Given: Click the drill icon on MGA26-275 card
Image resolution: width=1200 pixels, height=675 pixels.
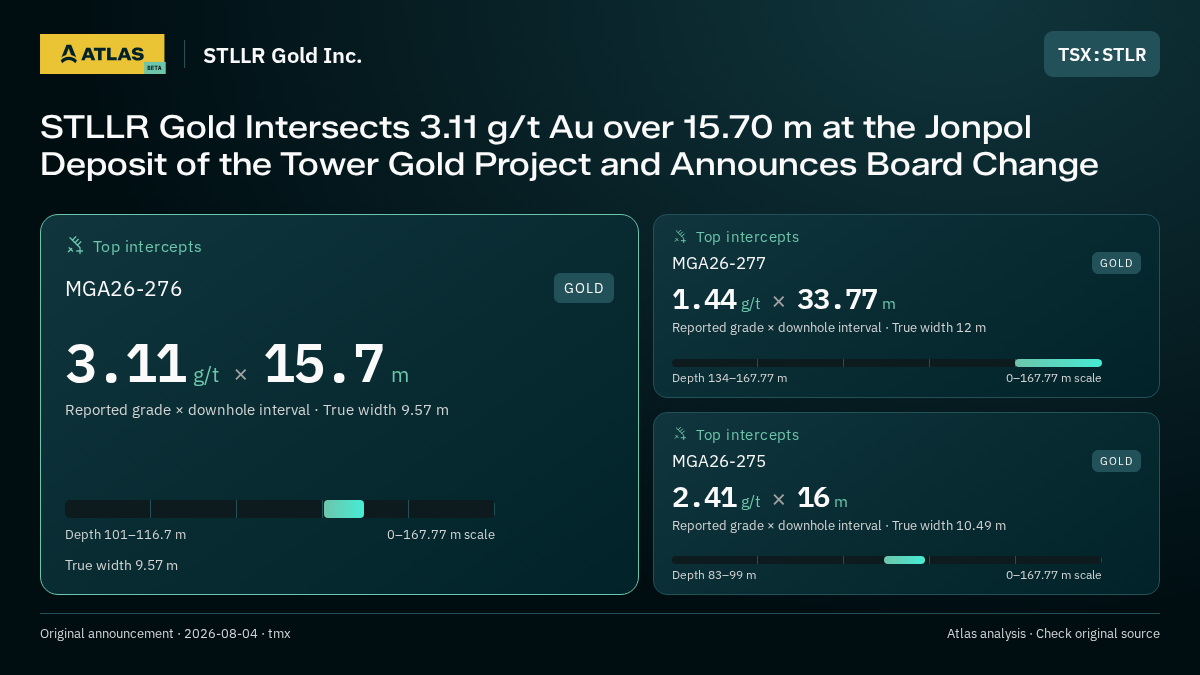Looking at the screenshot, I should pyautogui.click(x=680, y=434).
